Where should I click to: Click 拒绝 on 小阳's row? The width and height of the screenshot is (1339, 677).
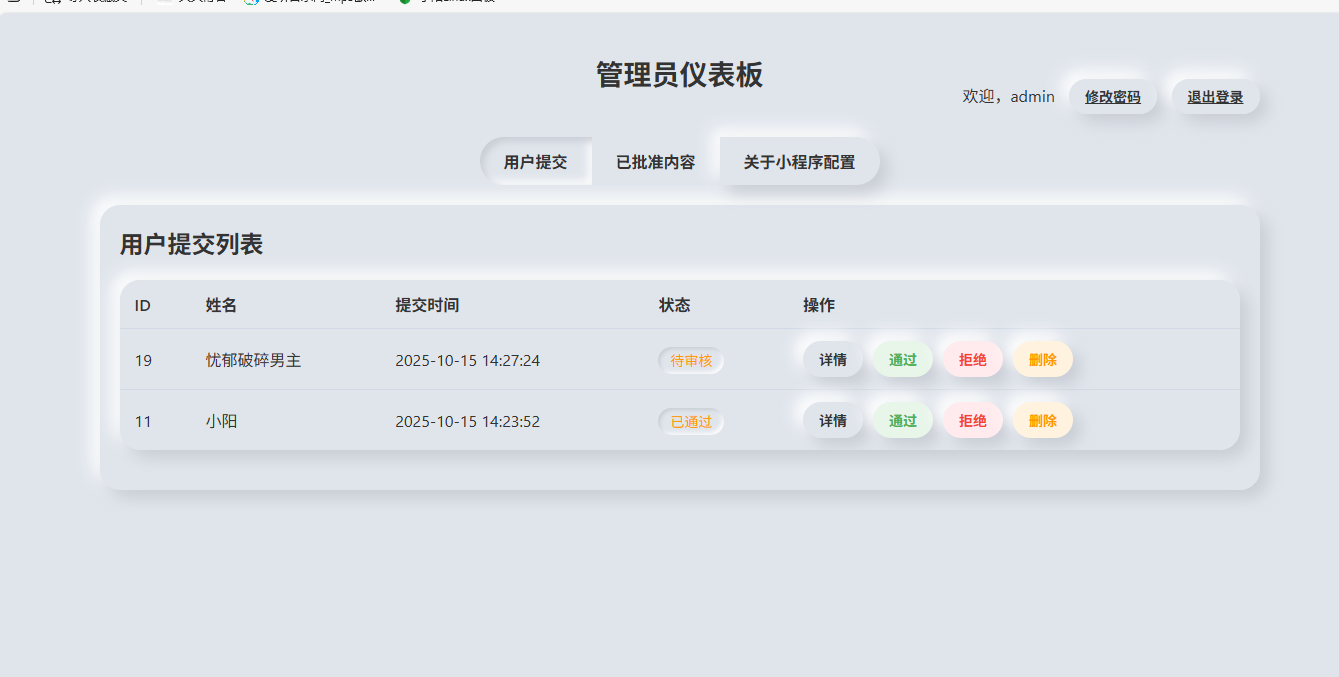(971, 420)
